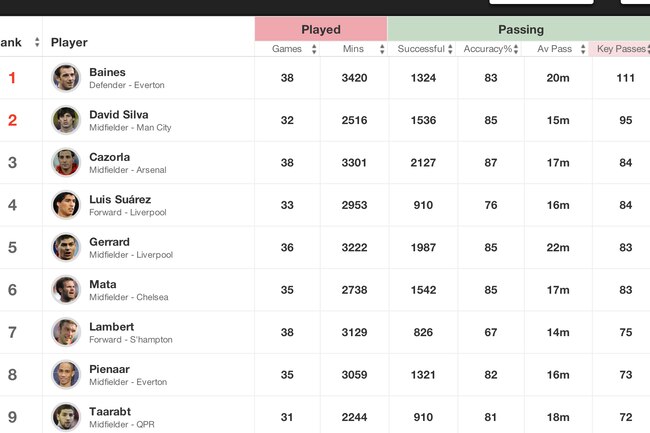The image size is (650, 433).
Task: Sort table by Rank arrows
Action: 37,42
